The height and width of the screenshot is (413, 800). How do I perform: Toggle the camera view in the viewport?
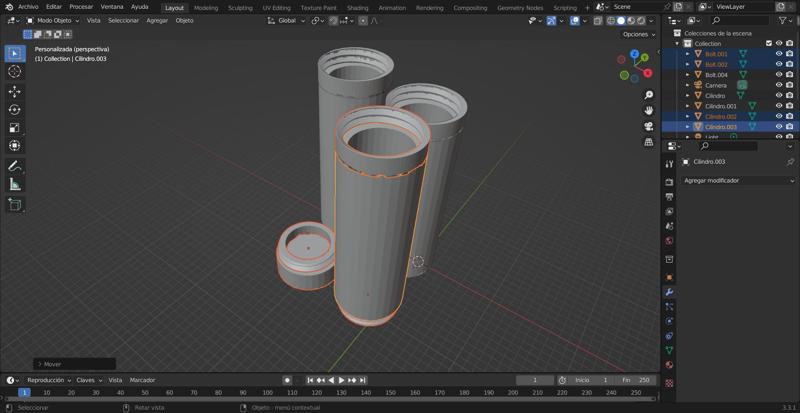[649, 126]
